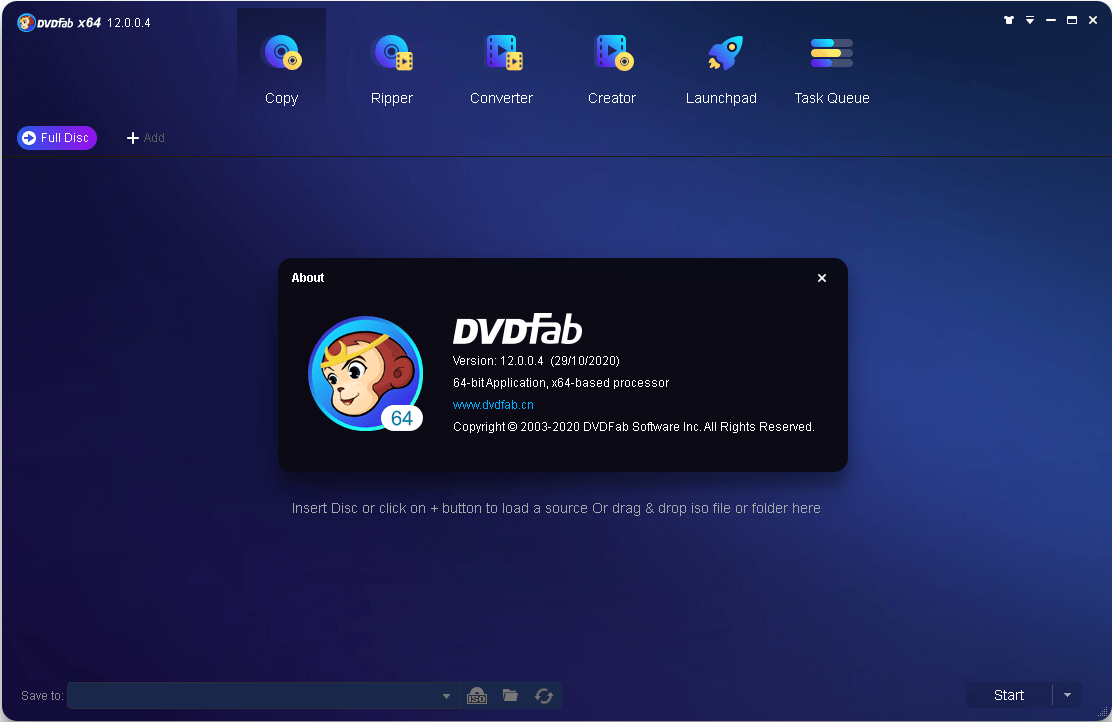This screenshot has width=1112, height=722.
Task: Open the Converter module icon
Action: click(x=503, y=53)
